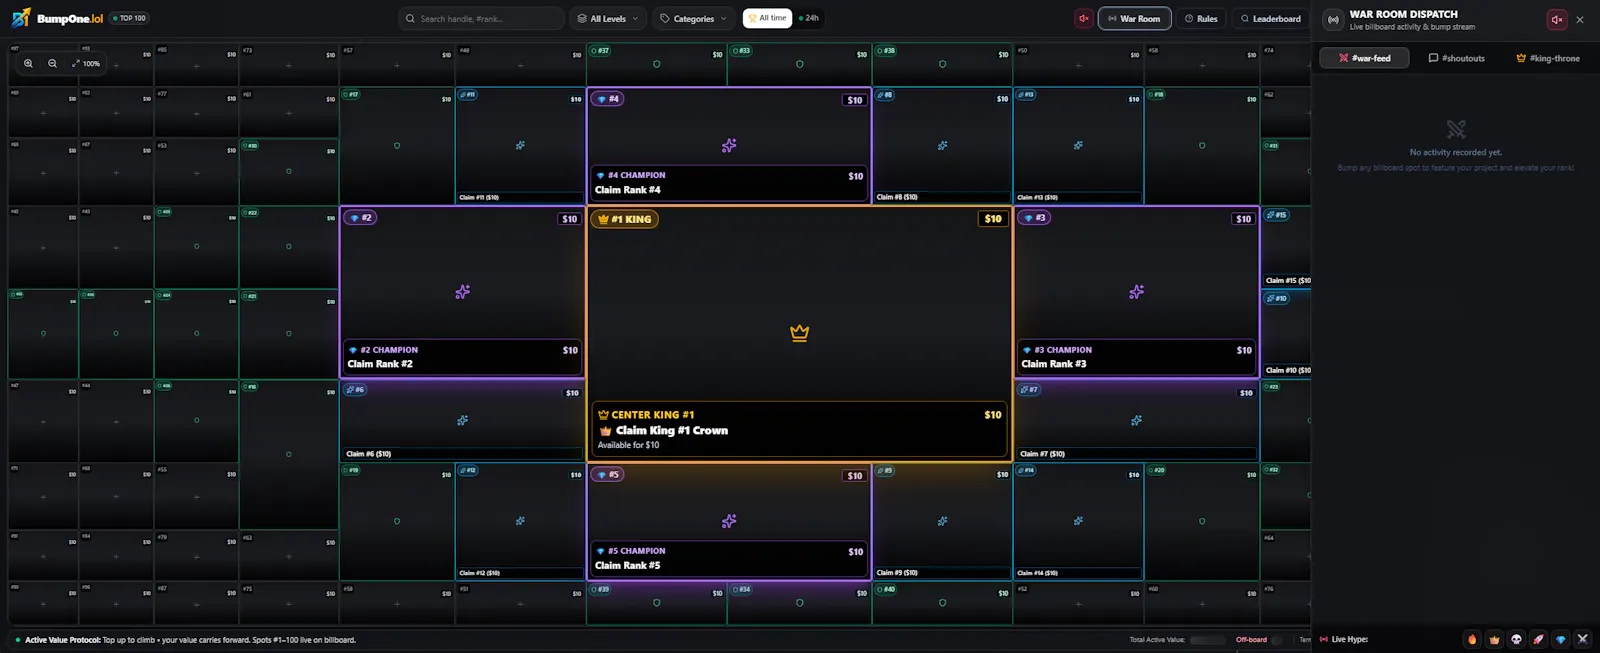Toggle the Off-board switch in the status bar

coord(1276,640)
